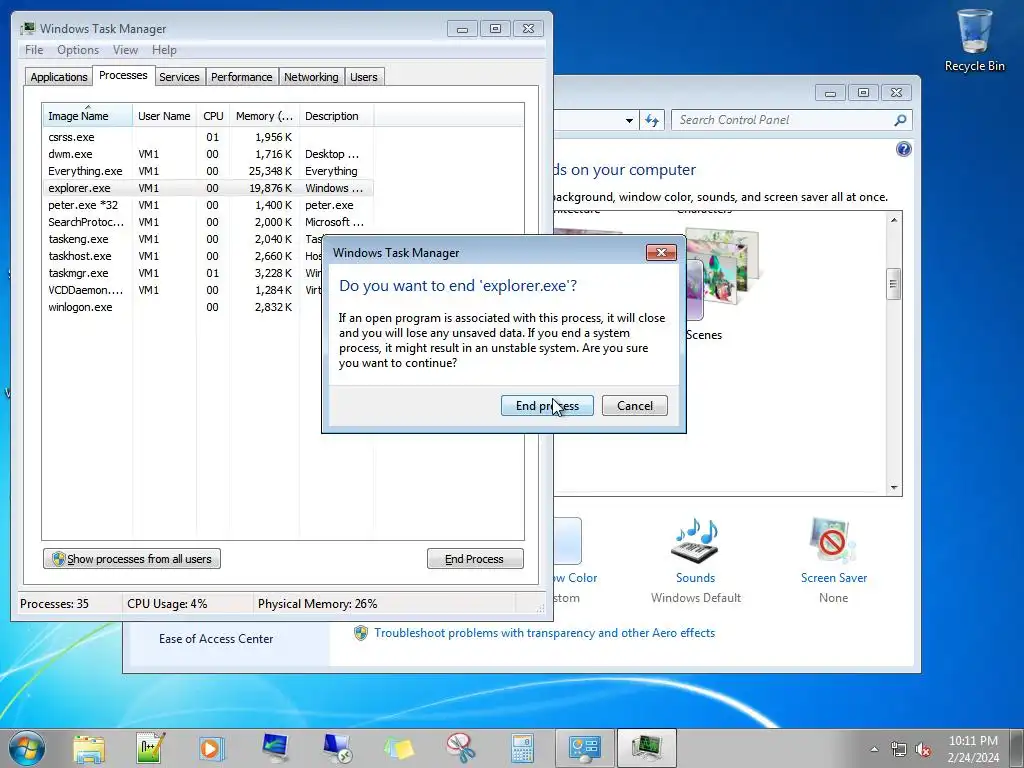Open the computer monitor taskbar icon
The width and height of the screenshot is (1024, 768).
tap(275, 748)
